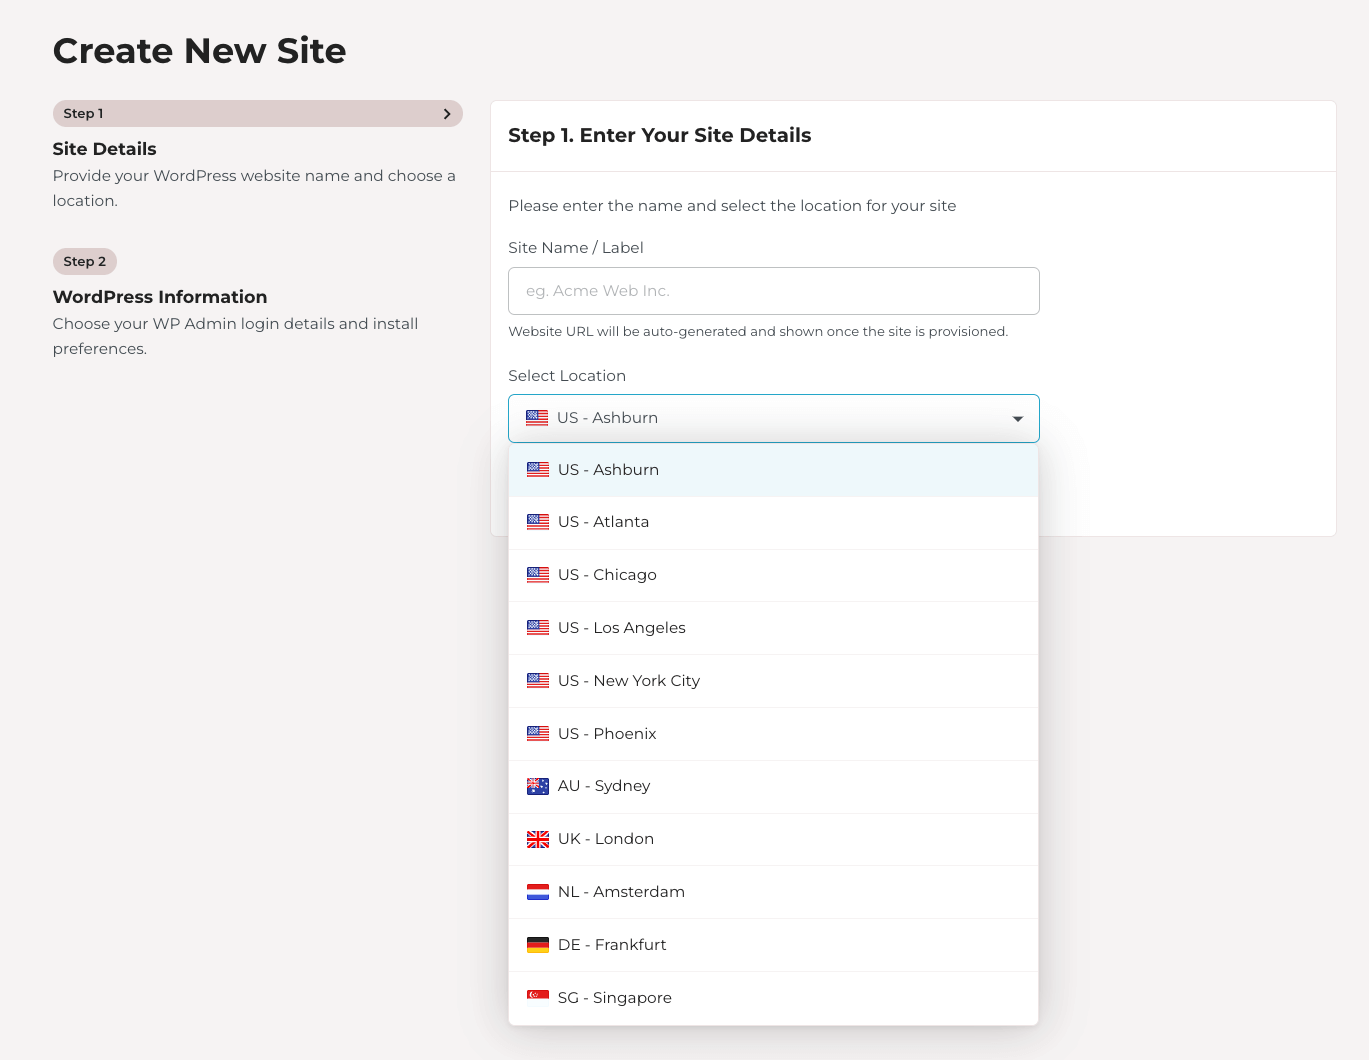This screenshot has height=1060, width=1369.
Task: Choose US - Atlanta location option
Action: (x=774, y=522)
